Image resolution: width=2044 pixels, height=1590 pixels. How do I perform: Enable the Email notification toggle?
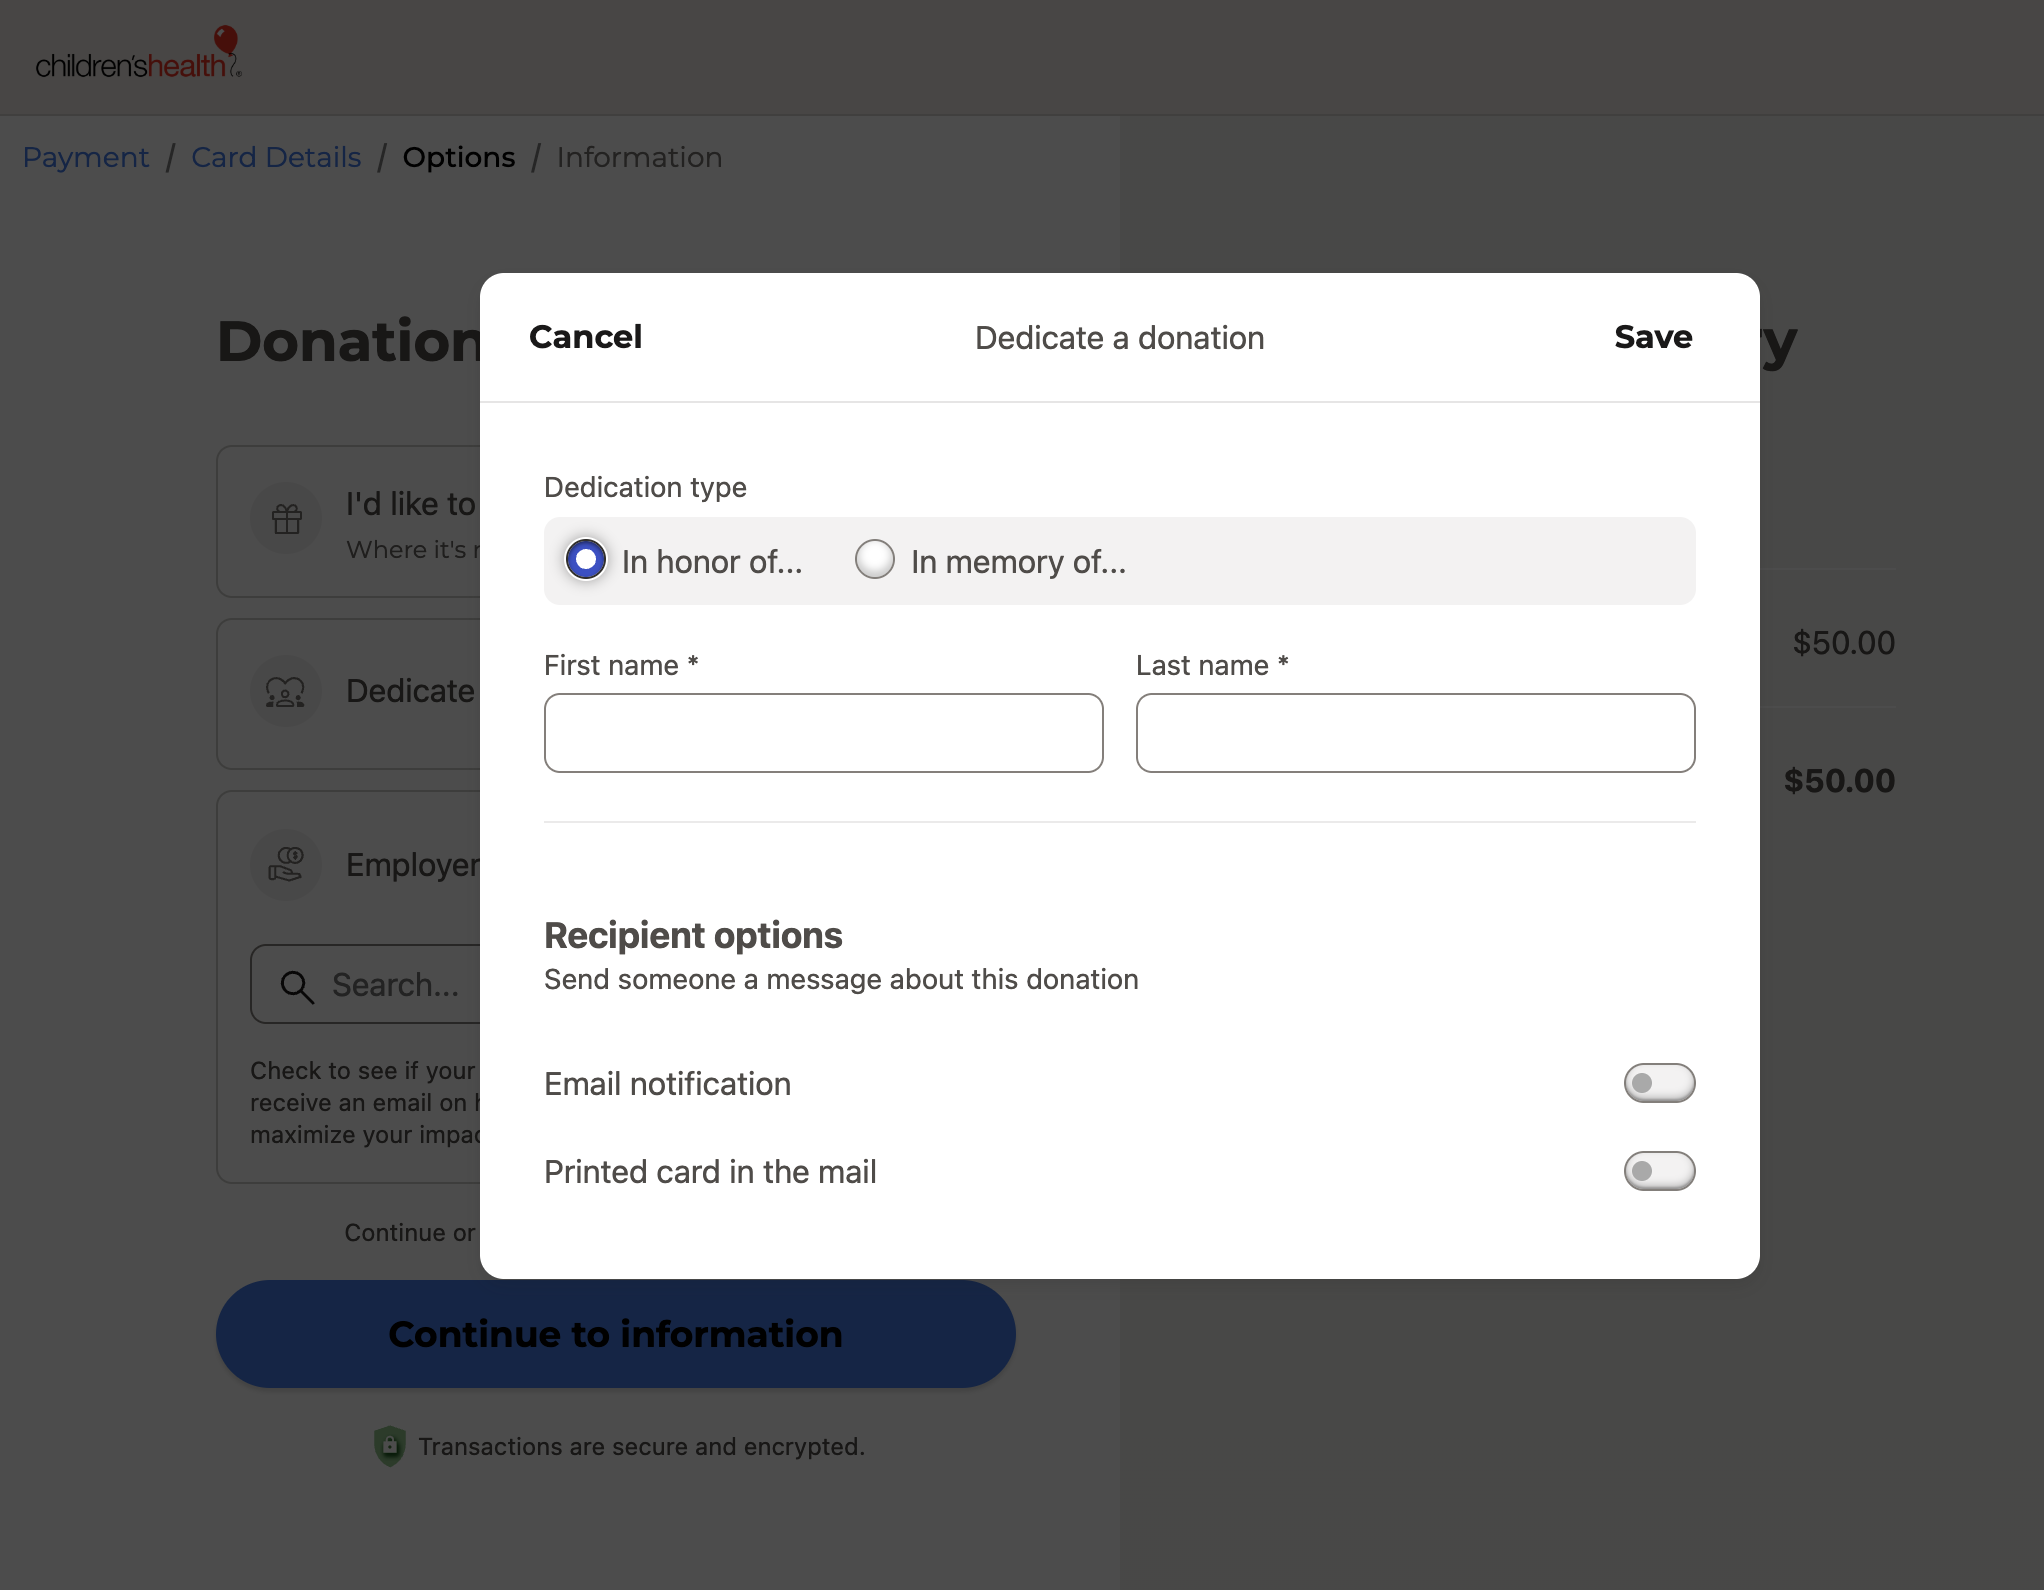coord(1659,1083)
